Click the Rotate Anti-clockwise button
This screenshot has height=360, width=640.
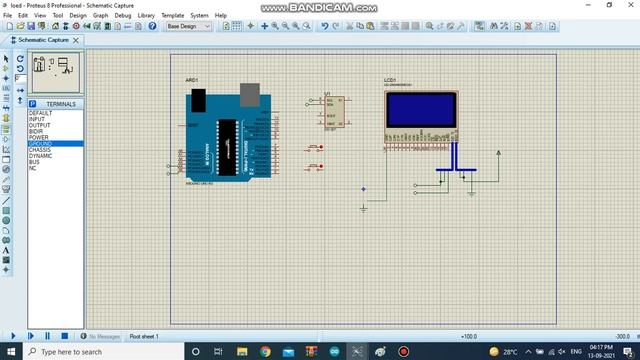20,69
